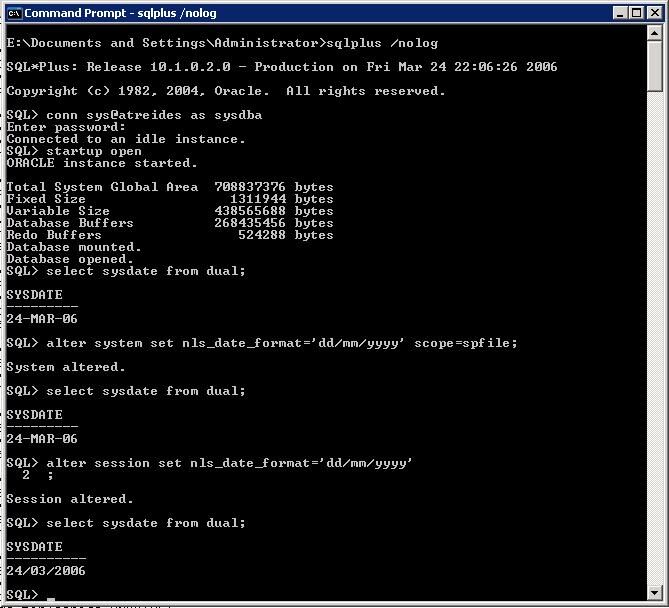The image size is (669, 608).
Task: Close the Command Prompt window
Action: coord(654,13)
